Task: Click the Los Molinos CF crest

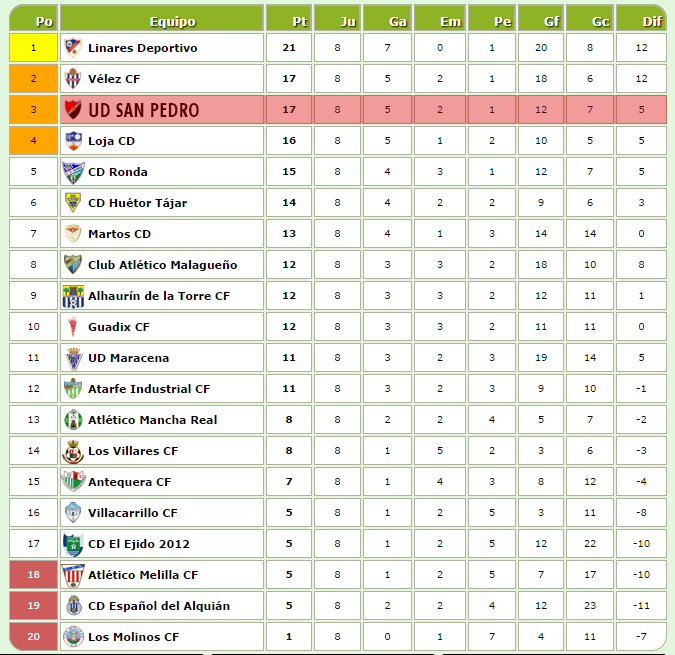Action: (x=73, y=636)
